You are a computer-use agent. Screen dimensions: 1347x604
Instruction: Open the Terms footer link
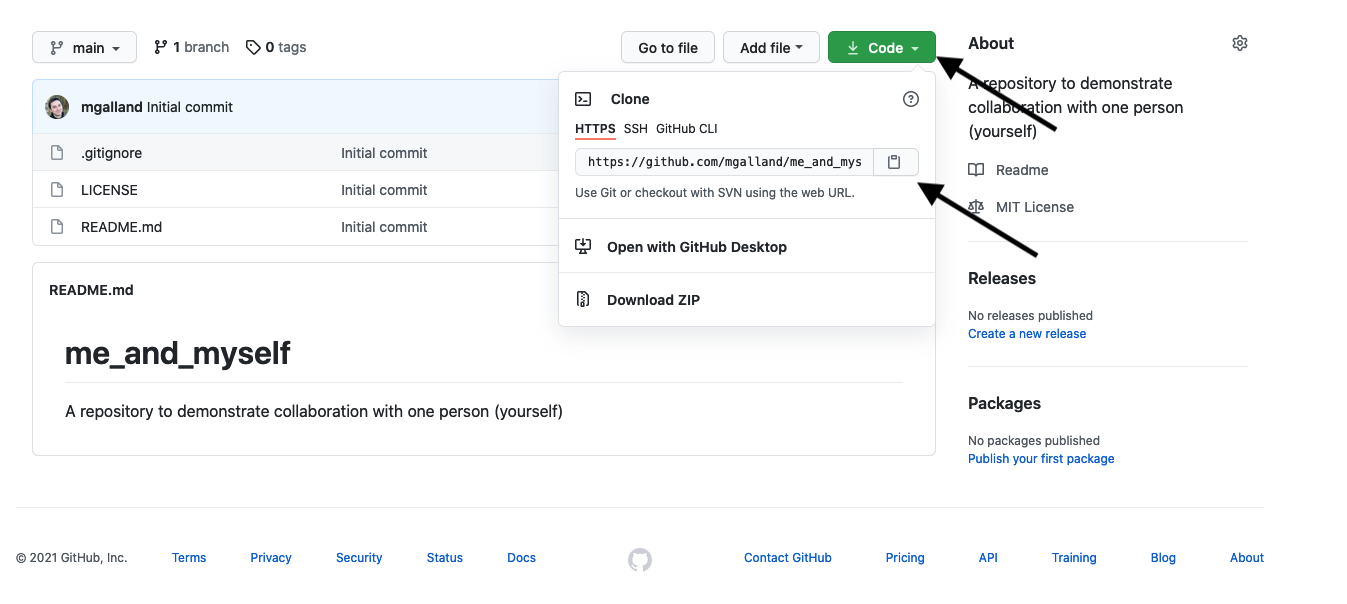[189, 558]
